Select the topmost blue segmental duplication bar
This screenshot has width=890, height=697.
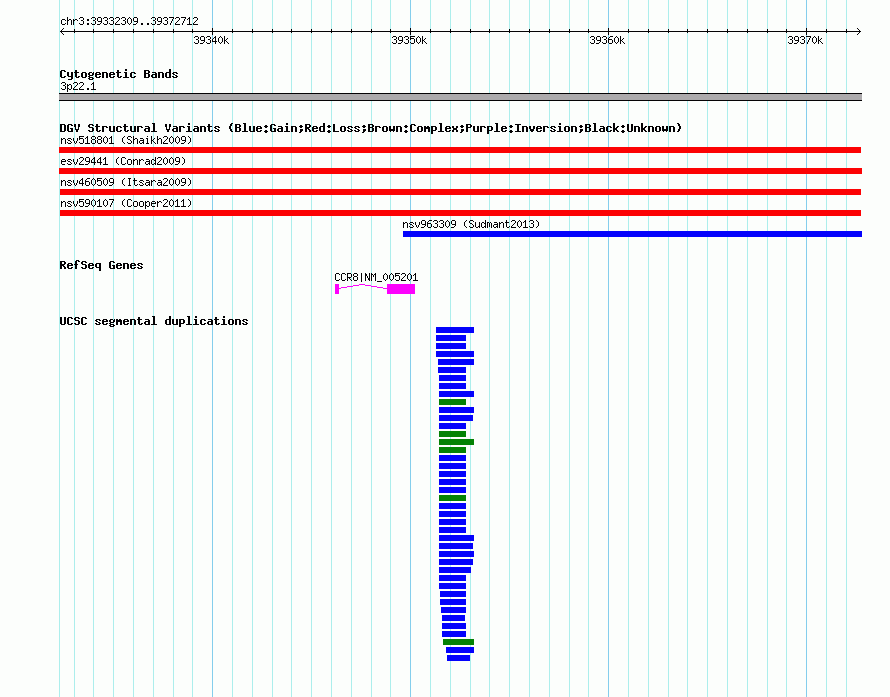tap(455, 330)
